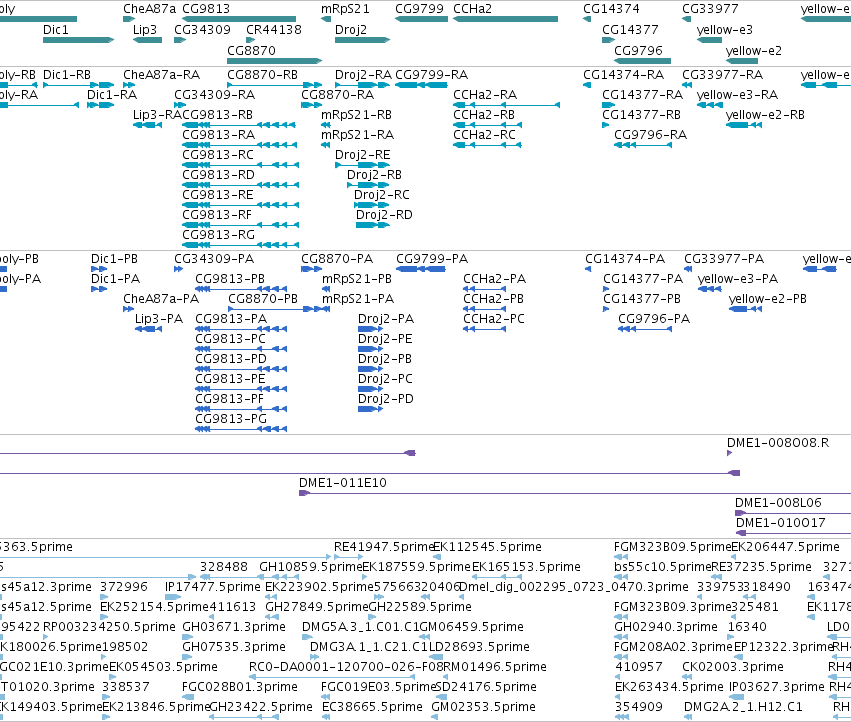Select the CG9813-RD transcript
The image size is (851, 722).
240,185
